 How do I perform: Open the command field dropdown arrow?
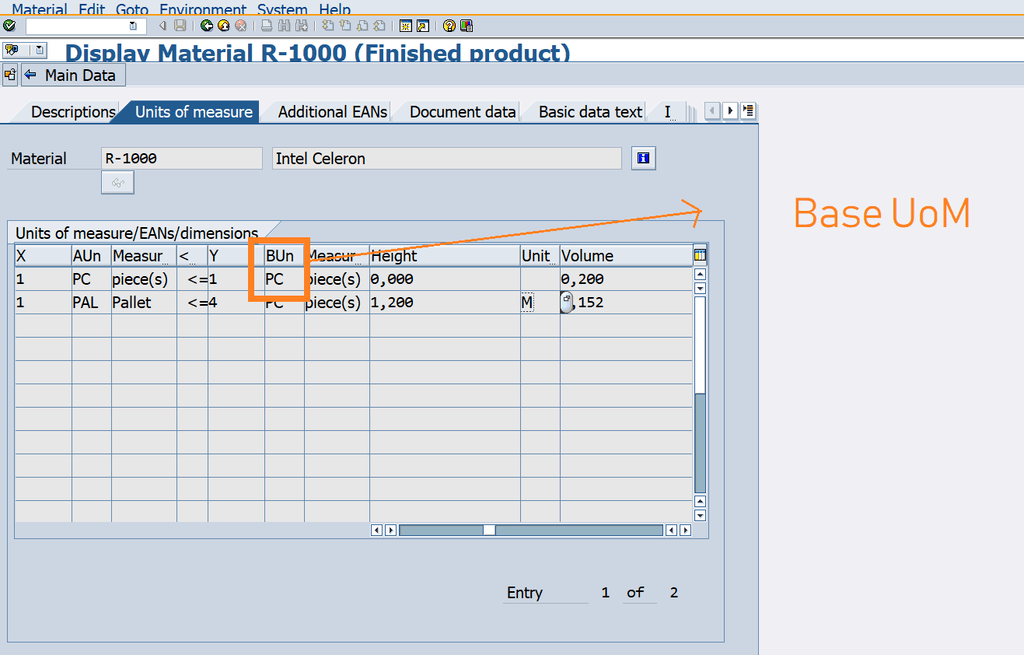coord(133,26)
